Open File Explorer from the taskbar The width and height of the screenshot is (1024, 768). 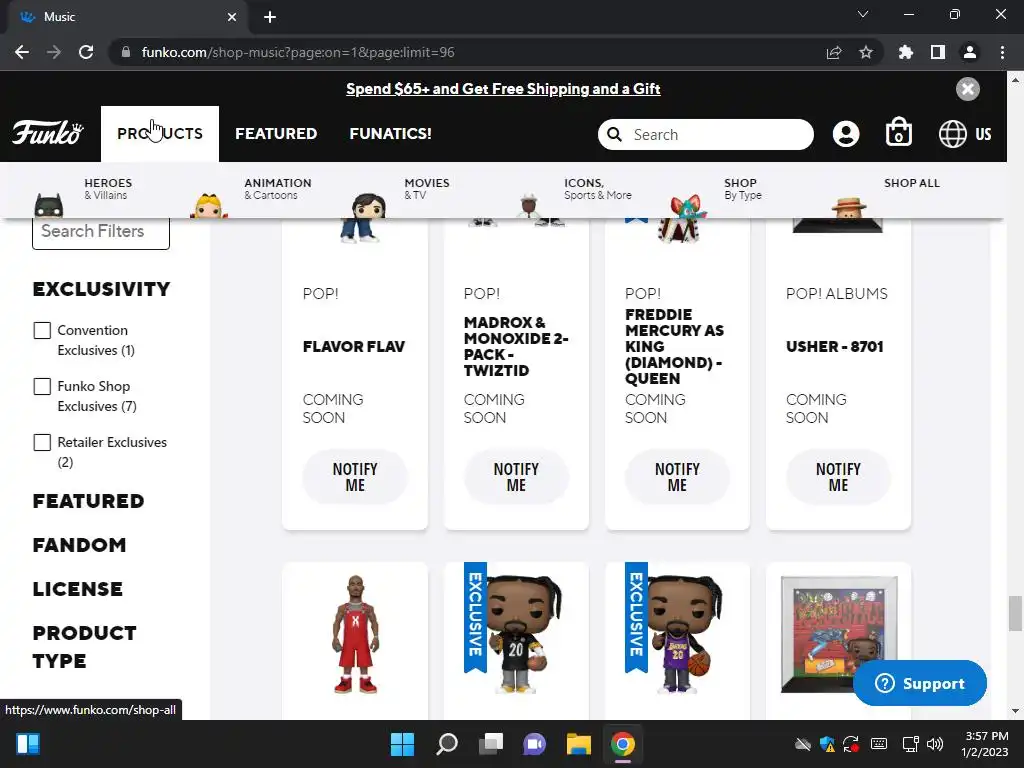click(x=579, y=744)
